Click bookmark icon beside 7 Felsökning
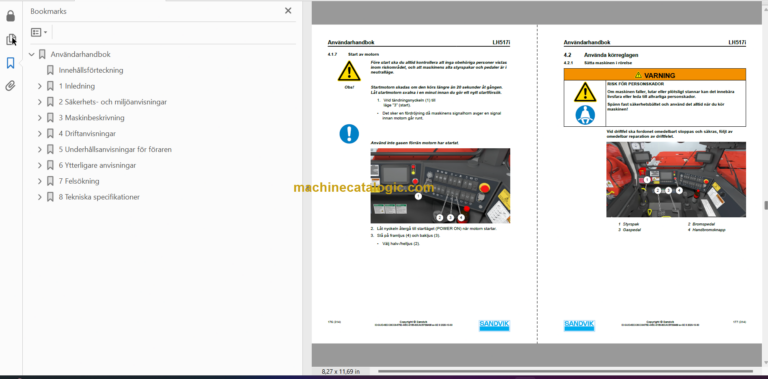Viewport: 768px width, 379px height. pos(50,181)
